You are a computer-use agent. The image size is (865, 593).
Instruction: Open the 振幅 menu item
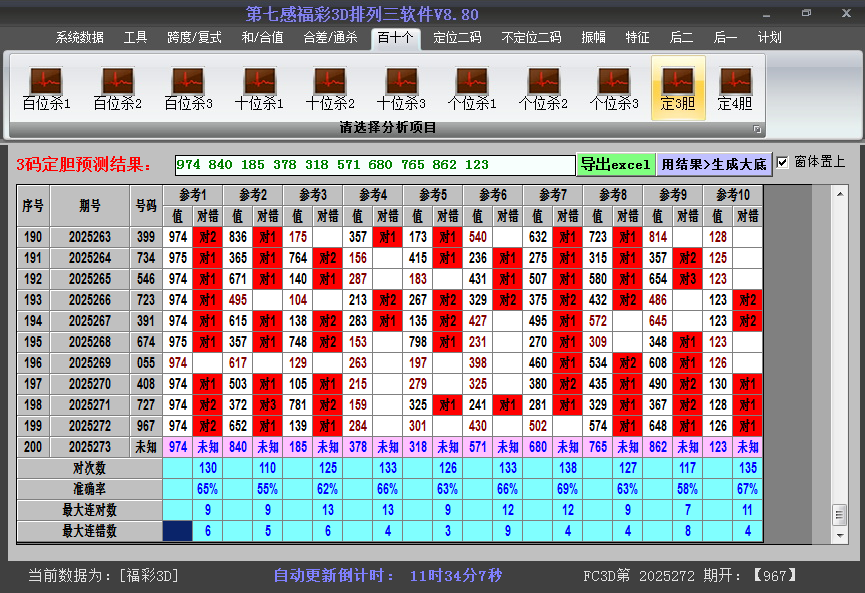[596, 37]
